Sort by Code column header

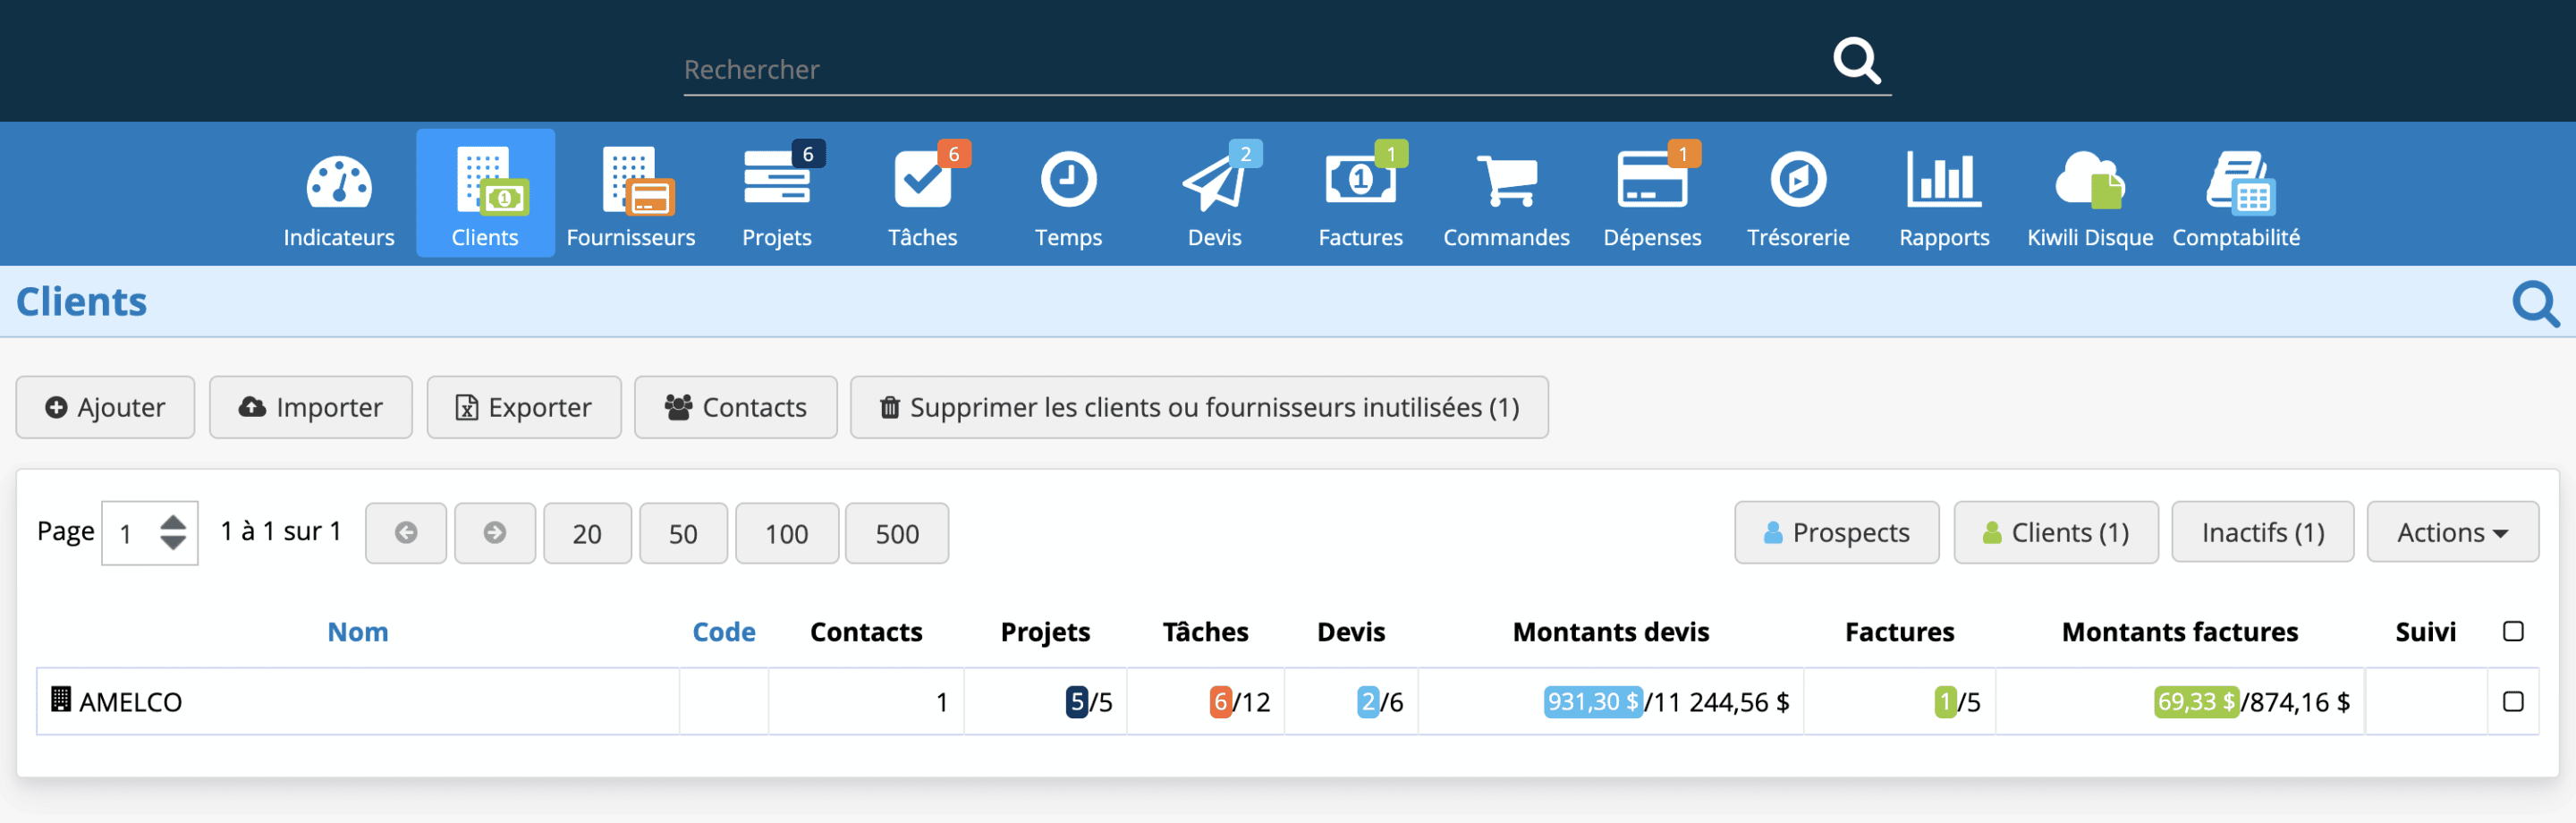(724, 632)
